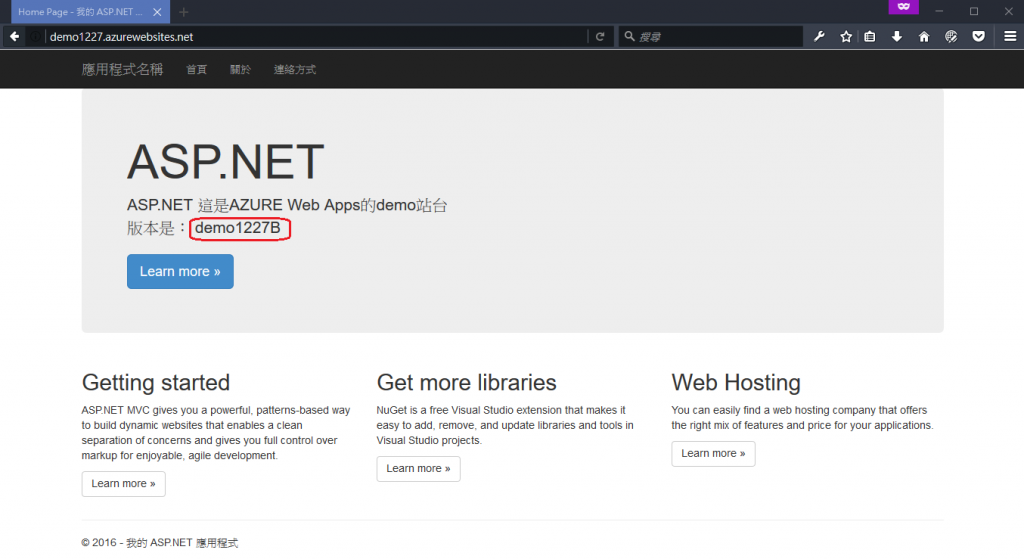Click the Web Hosting heading
Screen dimensions: 1024x559
736,382
